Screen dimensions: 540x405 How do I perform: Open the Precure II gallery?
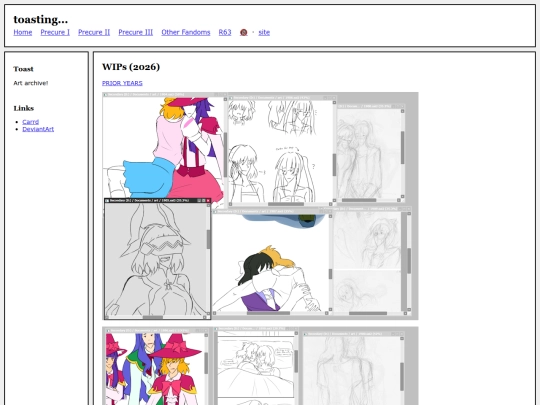[x=94, y=32]
